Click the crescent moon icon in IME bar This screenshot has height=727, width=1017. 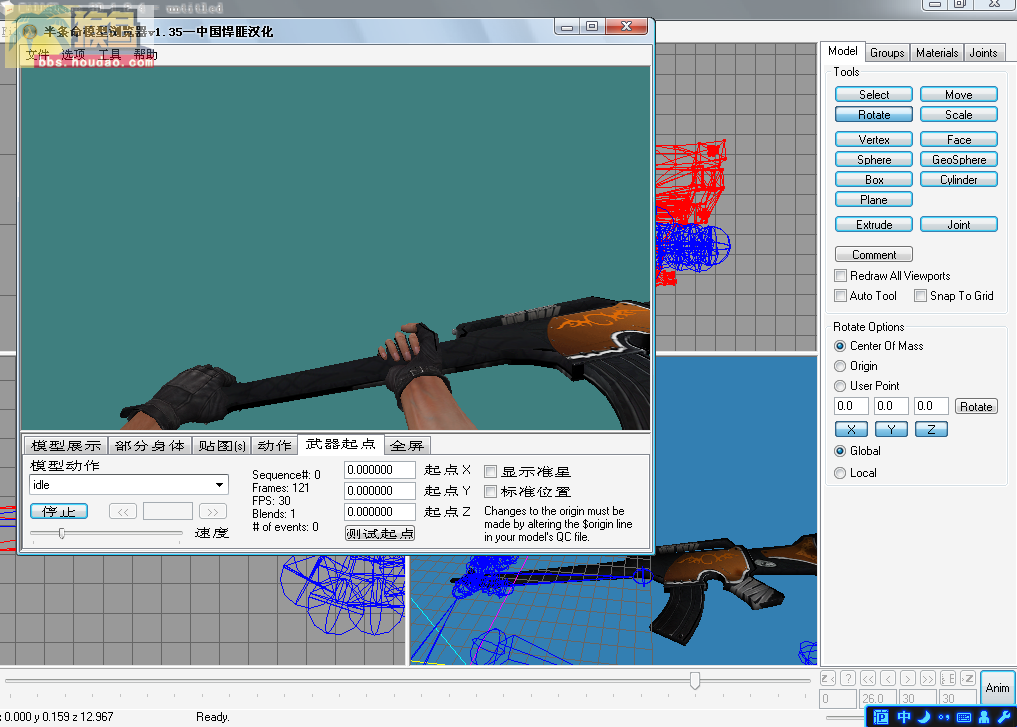pos(924,717)
